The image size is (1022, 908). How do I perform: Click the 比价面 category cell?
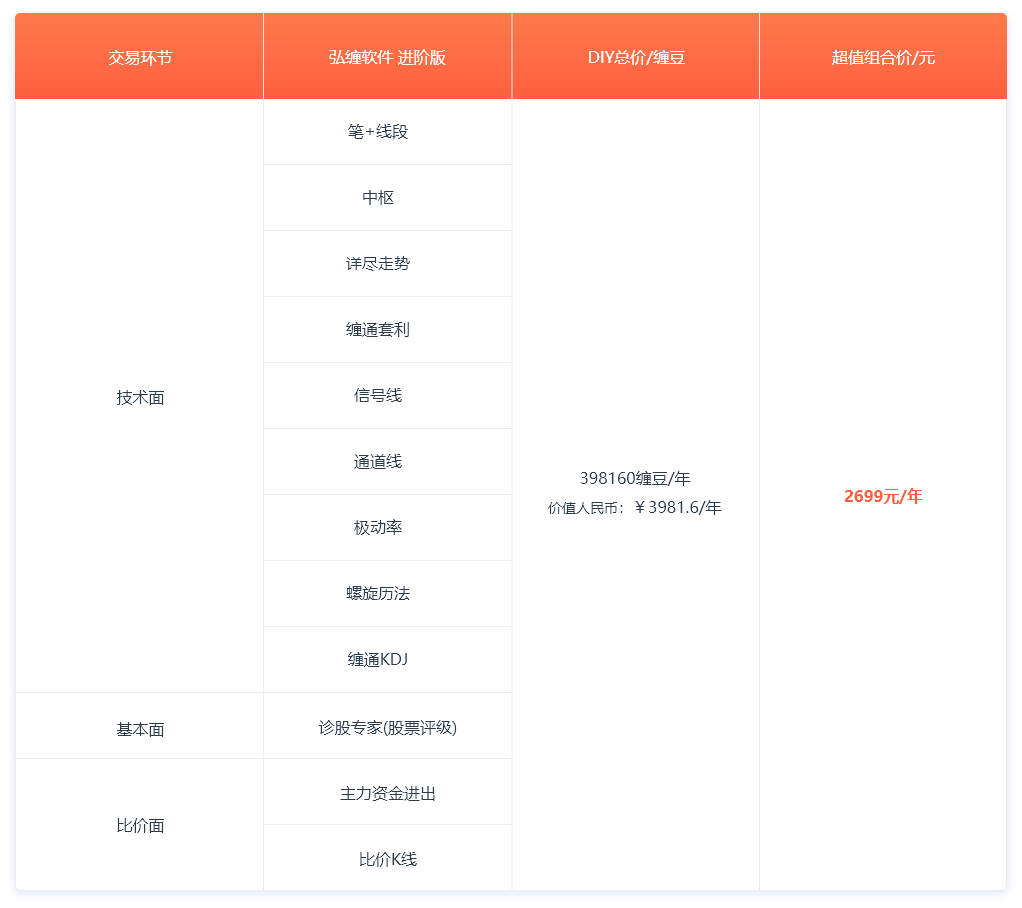point(139,825)
